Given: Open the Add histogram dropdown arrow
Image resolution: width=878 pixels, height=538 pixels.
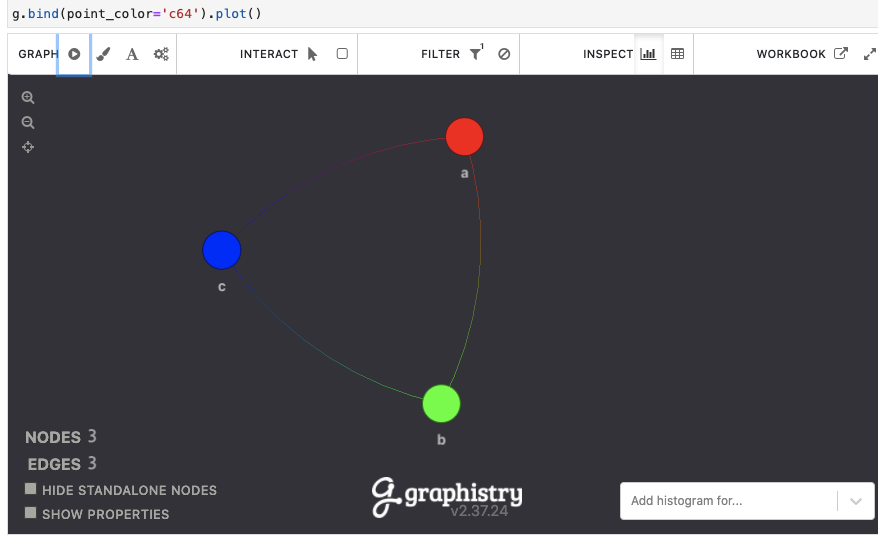Looking at the screenshot, I should [x=856, y=501].
